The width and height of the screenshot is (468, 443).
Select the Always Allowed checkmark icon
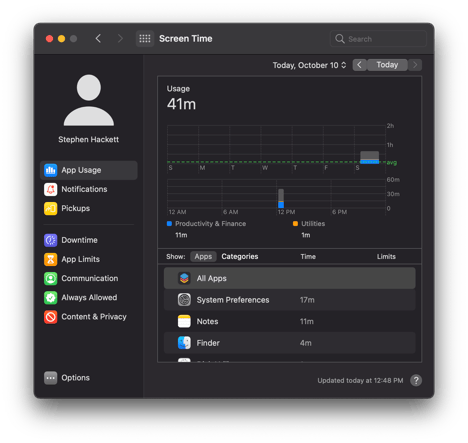(x=51, y=298)
